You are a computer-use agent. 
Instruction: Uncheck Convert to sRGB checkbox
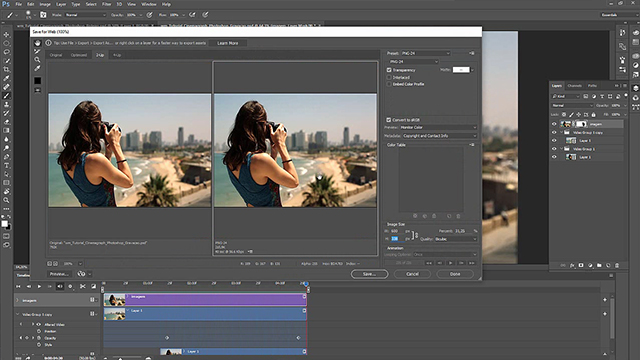click(x=389, y=120)
